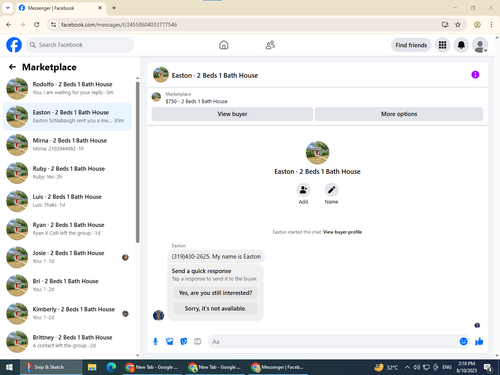This screenshot has height=375, width=500.
Task: Click the Marketplace back arrow
Action: 12,67
